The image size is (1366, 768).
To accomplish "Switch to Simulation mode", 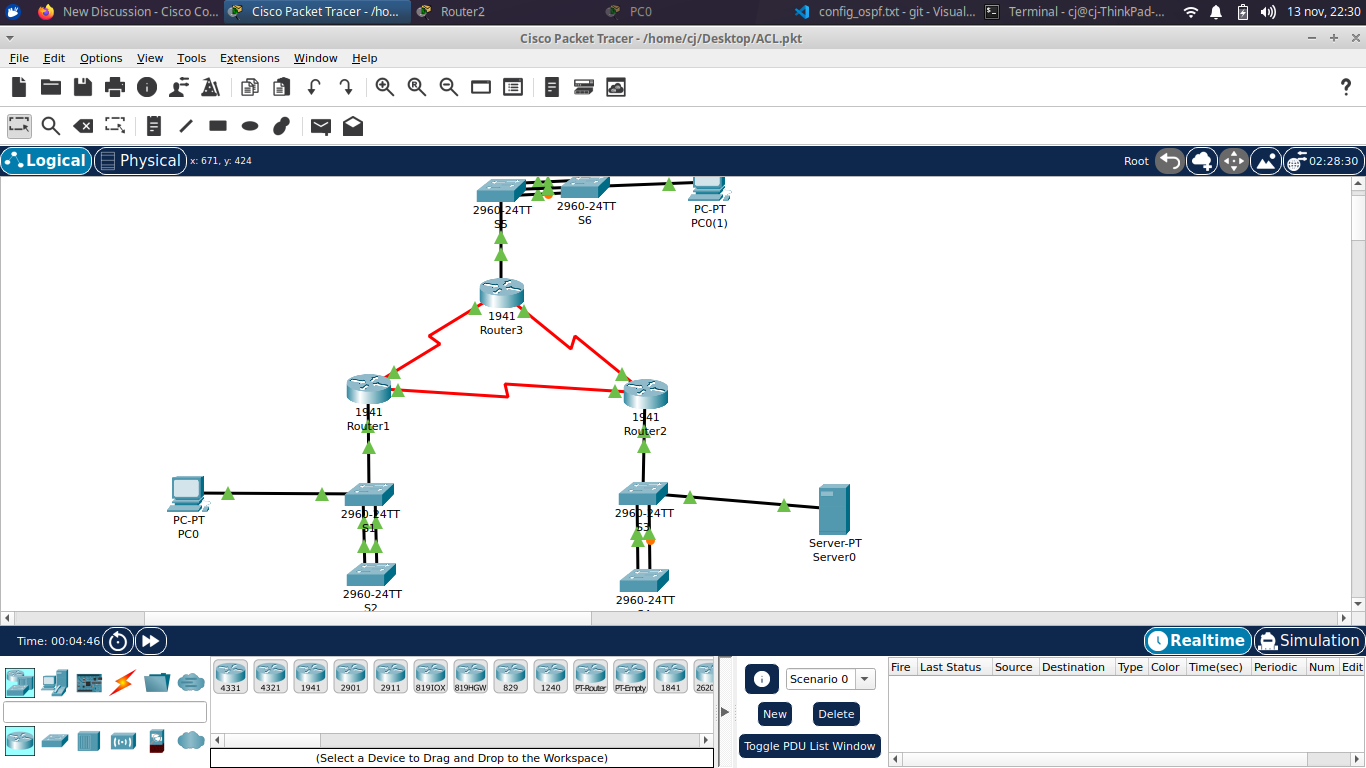I will pos(1308,641).
